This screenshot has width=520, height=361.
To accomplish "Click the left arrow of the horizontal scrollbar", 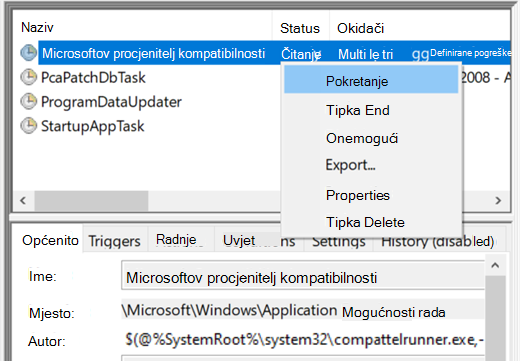I will point(23,201).
